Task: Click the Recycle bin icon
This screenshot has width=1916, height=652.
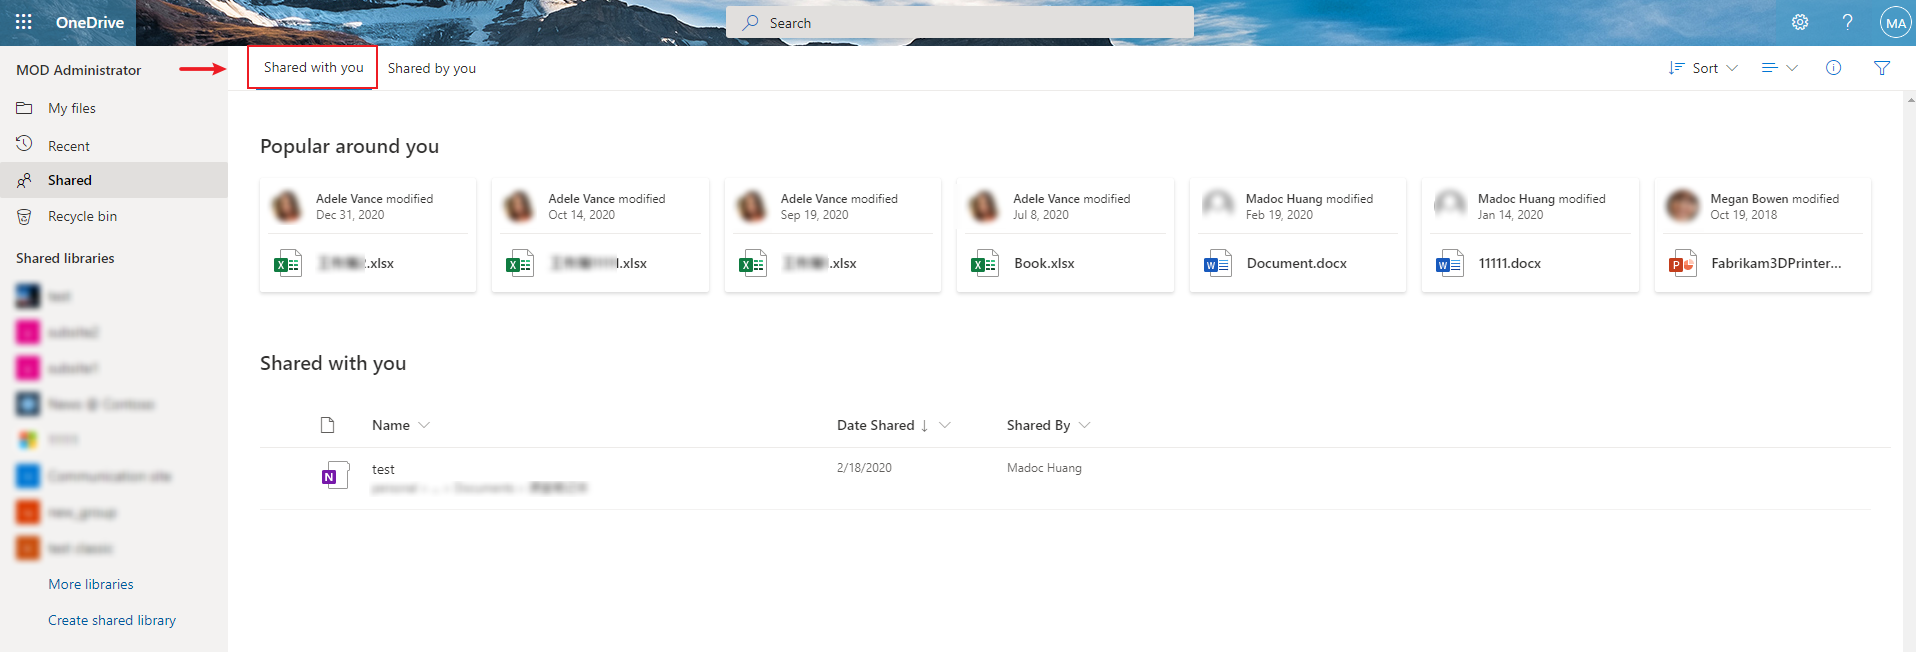Action: pyautogui.click(x=24, y=216)
